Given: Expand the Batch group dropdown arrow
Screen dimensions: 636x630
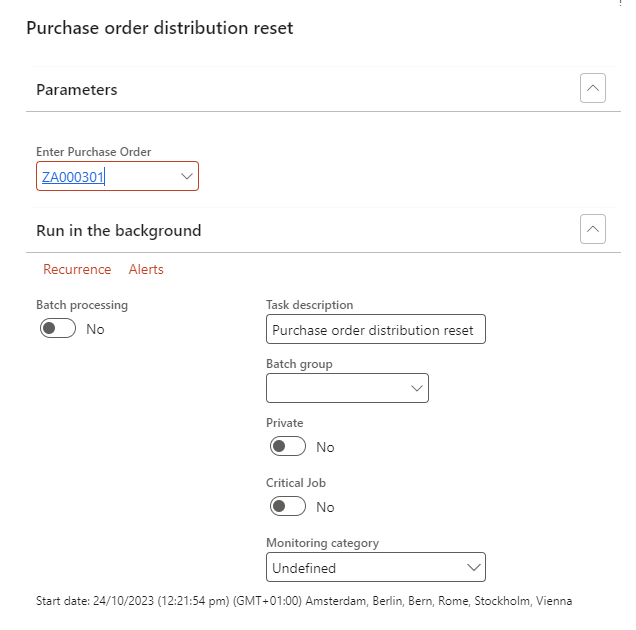Looking at the screenshot, I should pyautogui.click(x=416, y=388).
